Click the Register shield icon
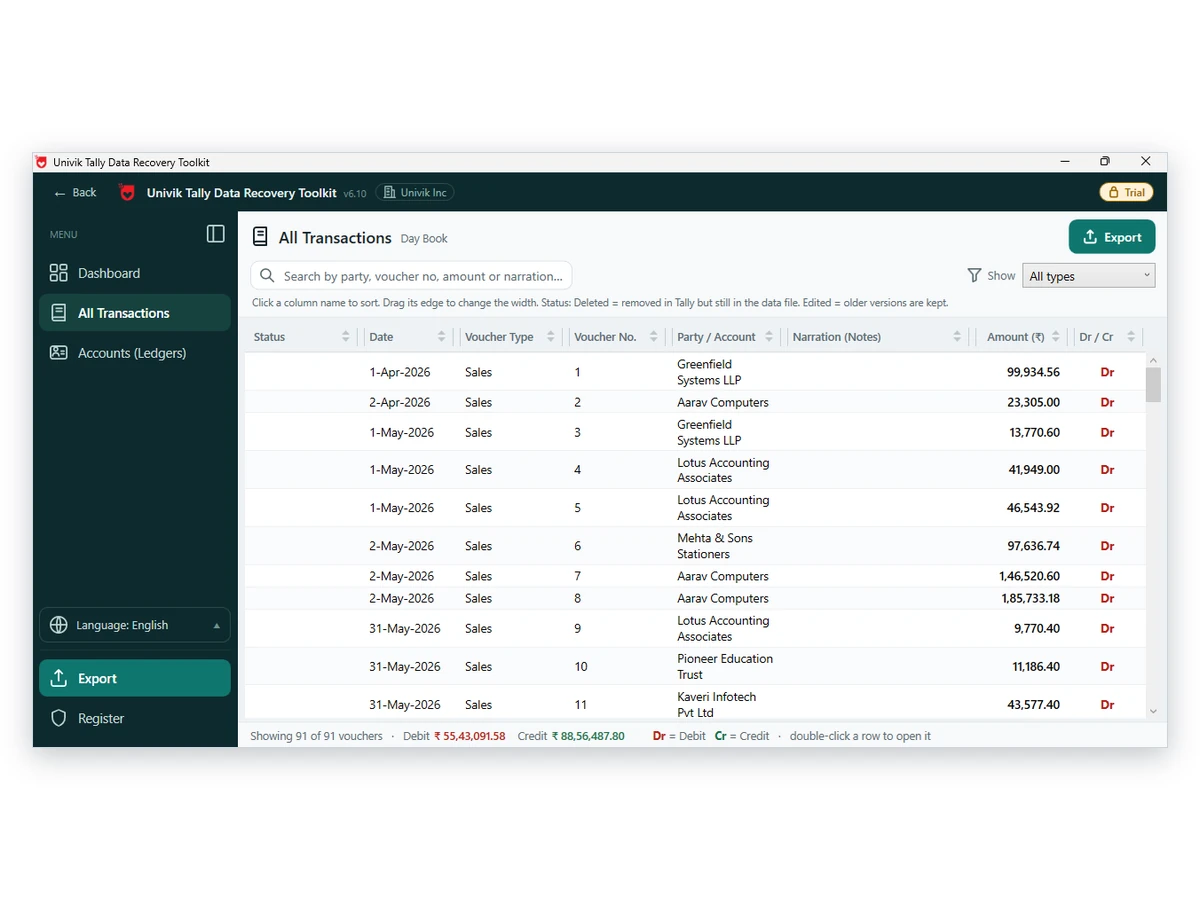The height and width of the screenshot is (900, 1200). [59, 718]
